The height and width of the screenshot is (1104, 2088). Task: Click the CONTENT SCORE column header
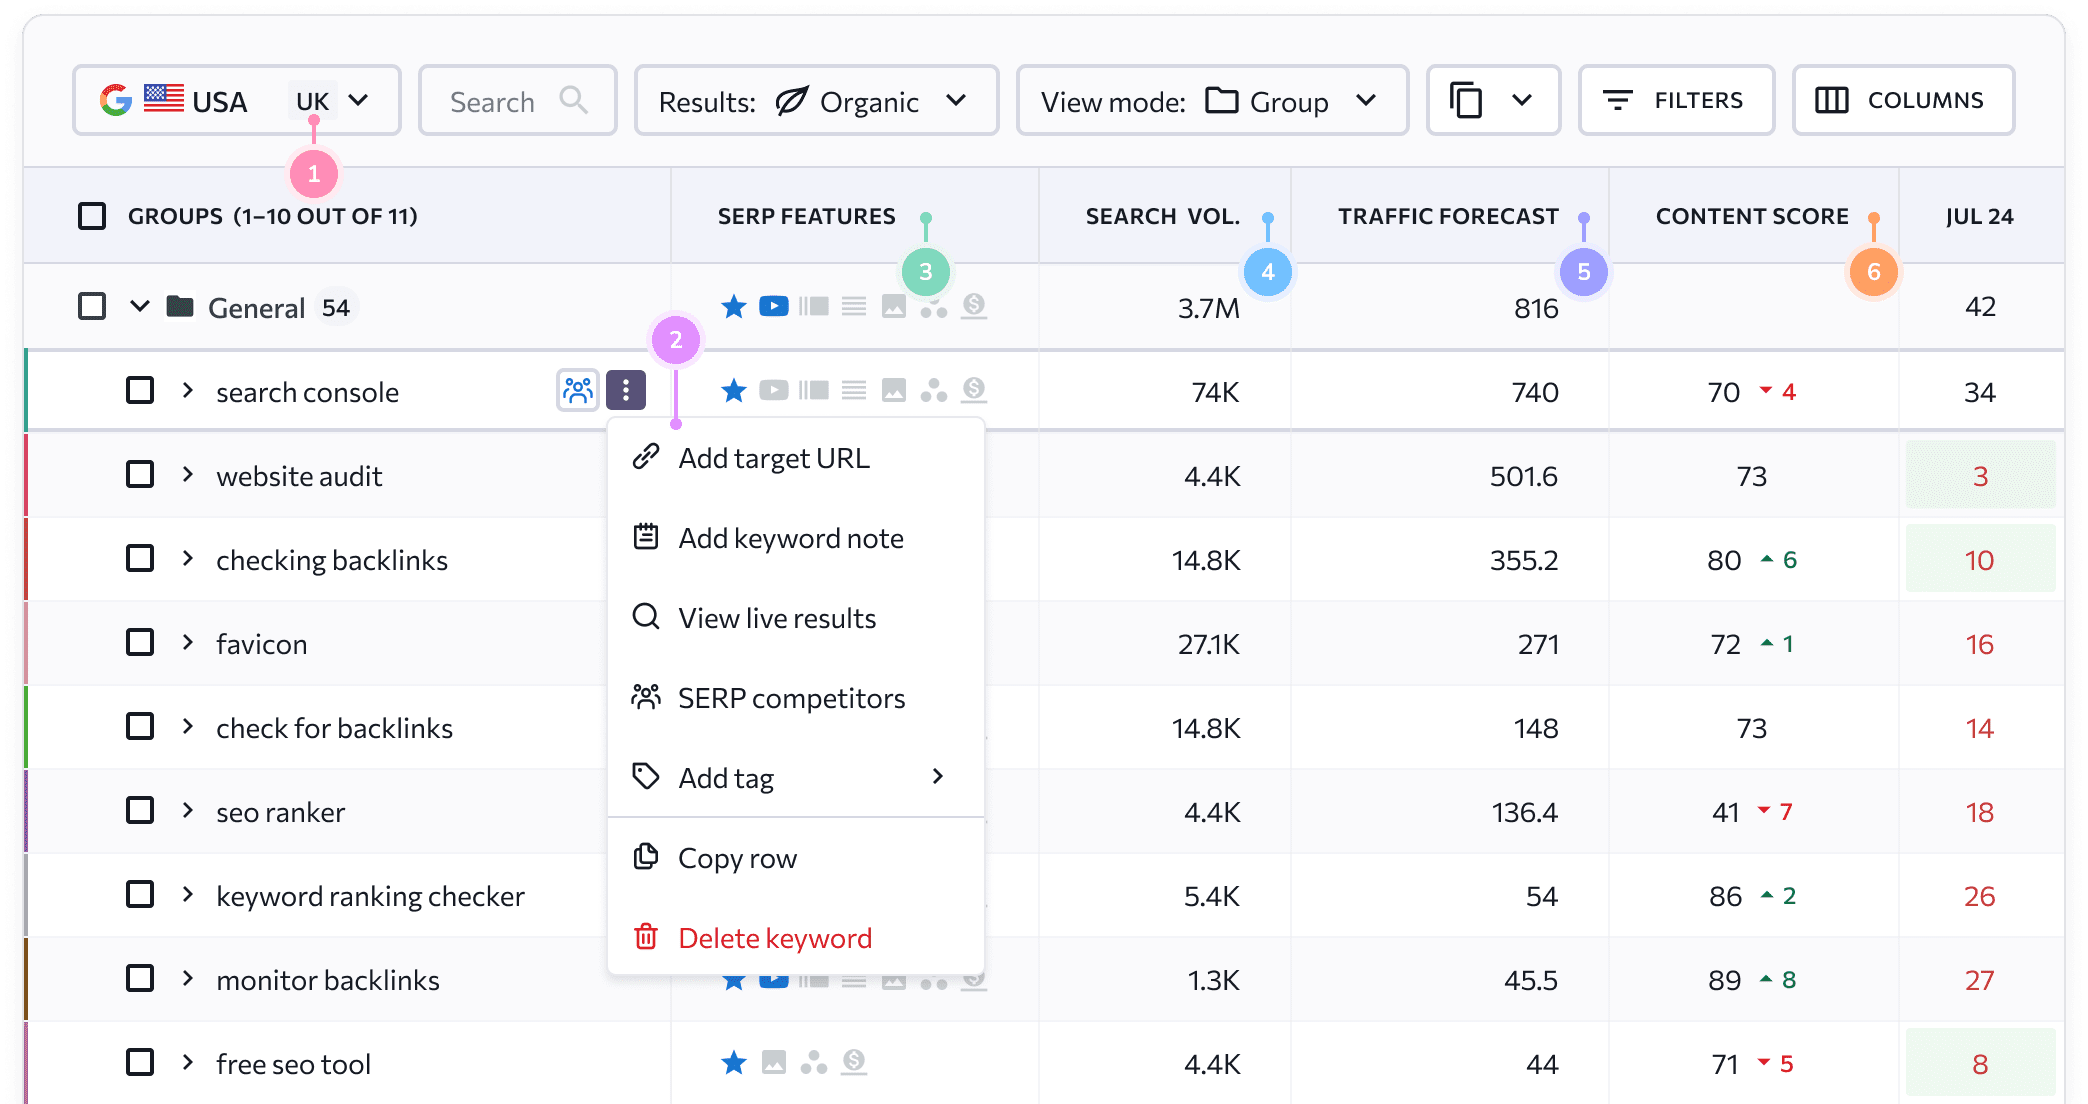tap(1752, 216)
